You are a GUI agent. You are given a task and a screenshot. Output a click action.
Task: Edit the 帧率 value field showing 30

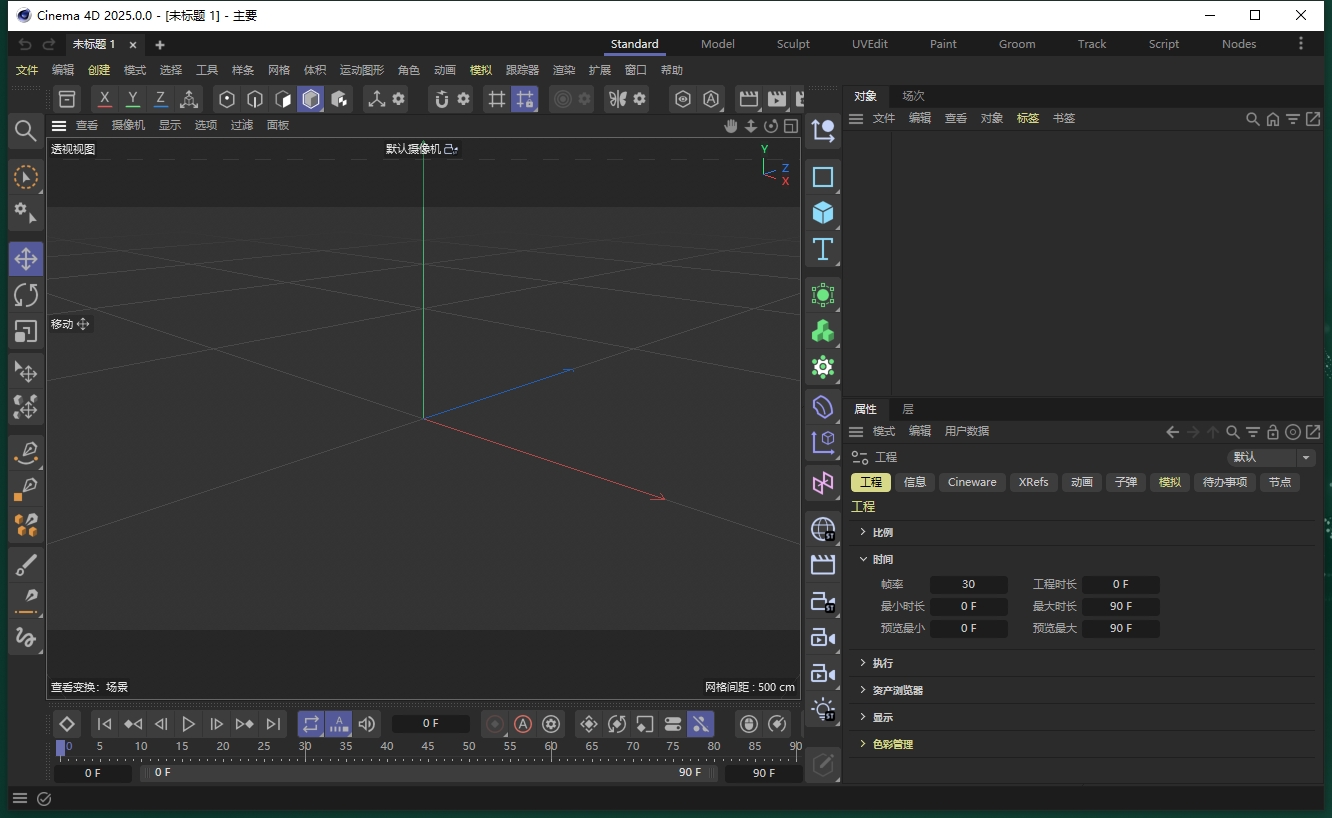click(967, 584)
